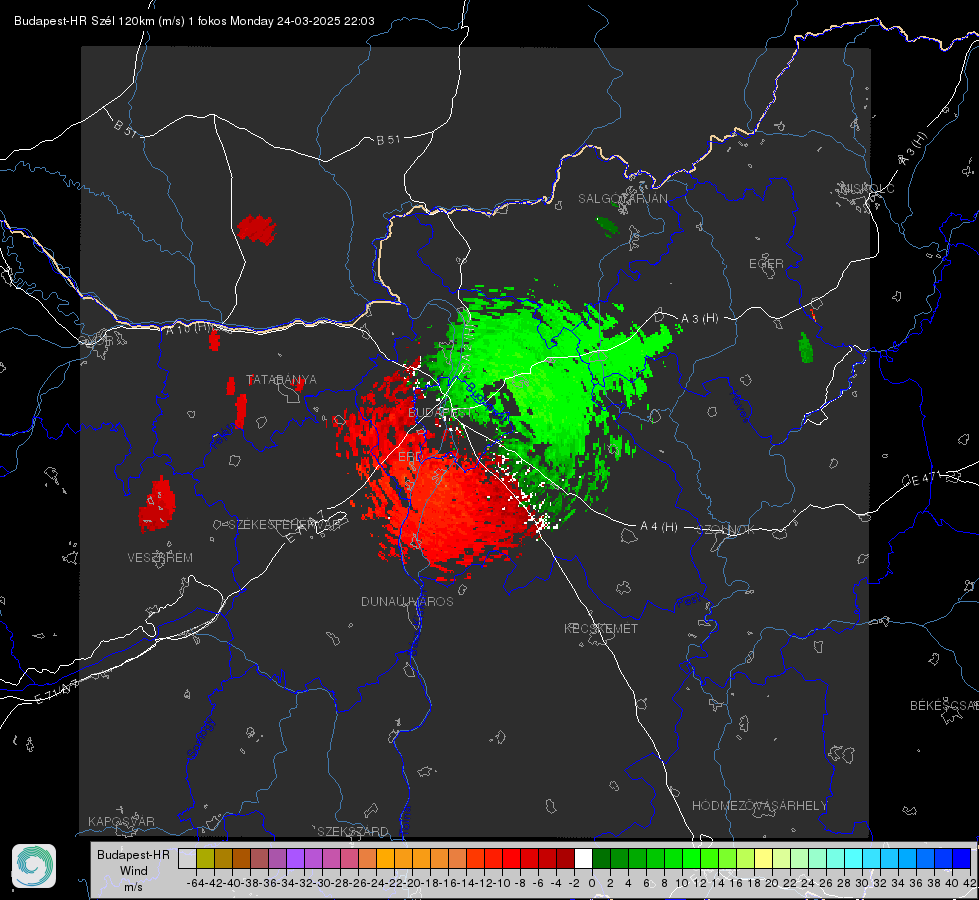Click the bright yellow swatch in the legend
The height and width of the screenshot is (900, 979).
764,858
